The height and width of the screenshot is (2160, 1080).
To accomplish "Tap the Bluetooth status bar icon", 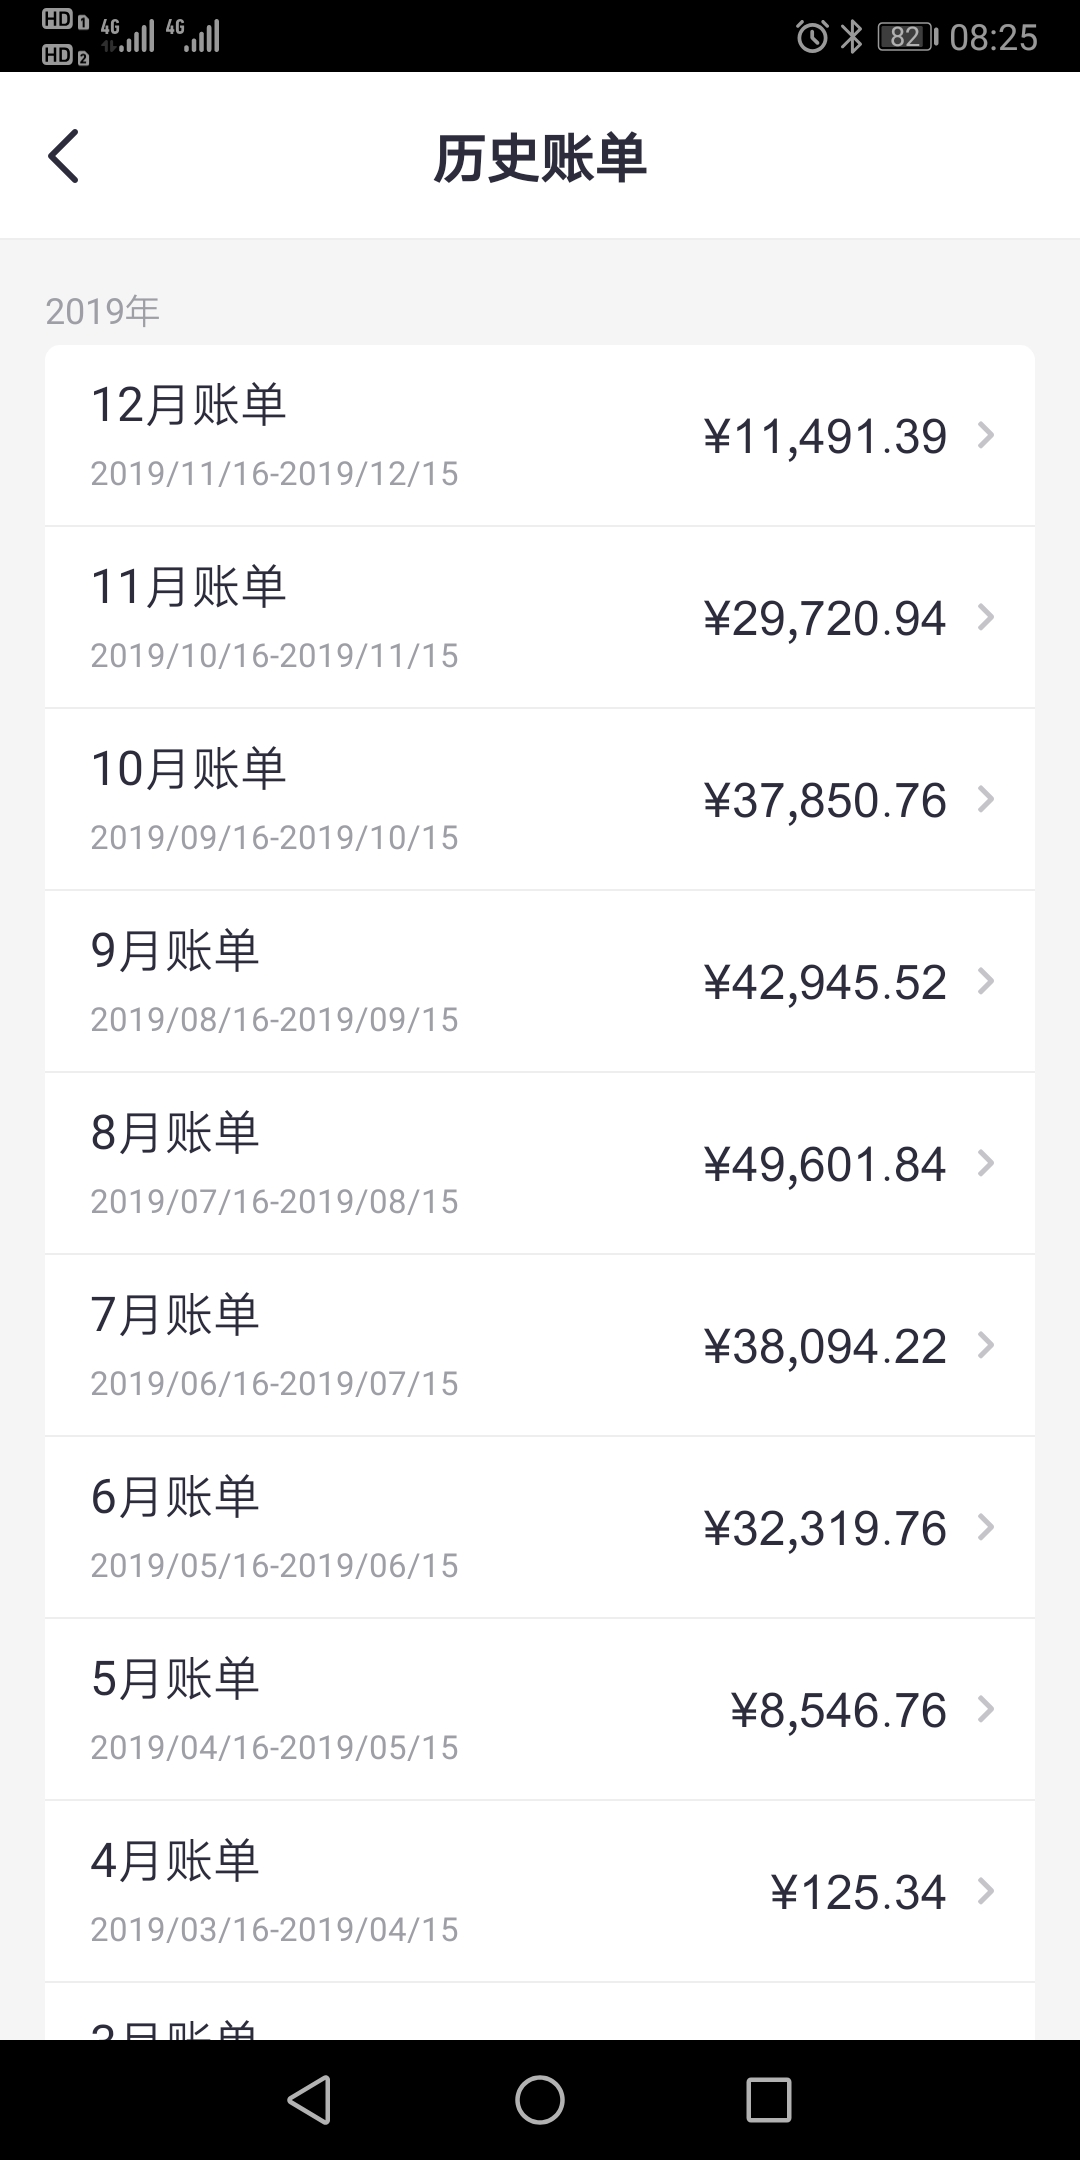I will (852, 37).
